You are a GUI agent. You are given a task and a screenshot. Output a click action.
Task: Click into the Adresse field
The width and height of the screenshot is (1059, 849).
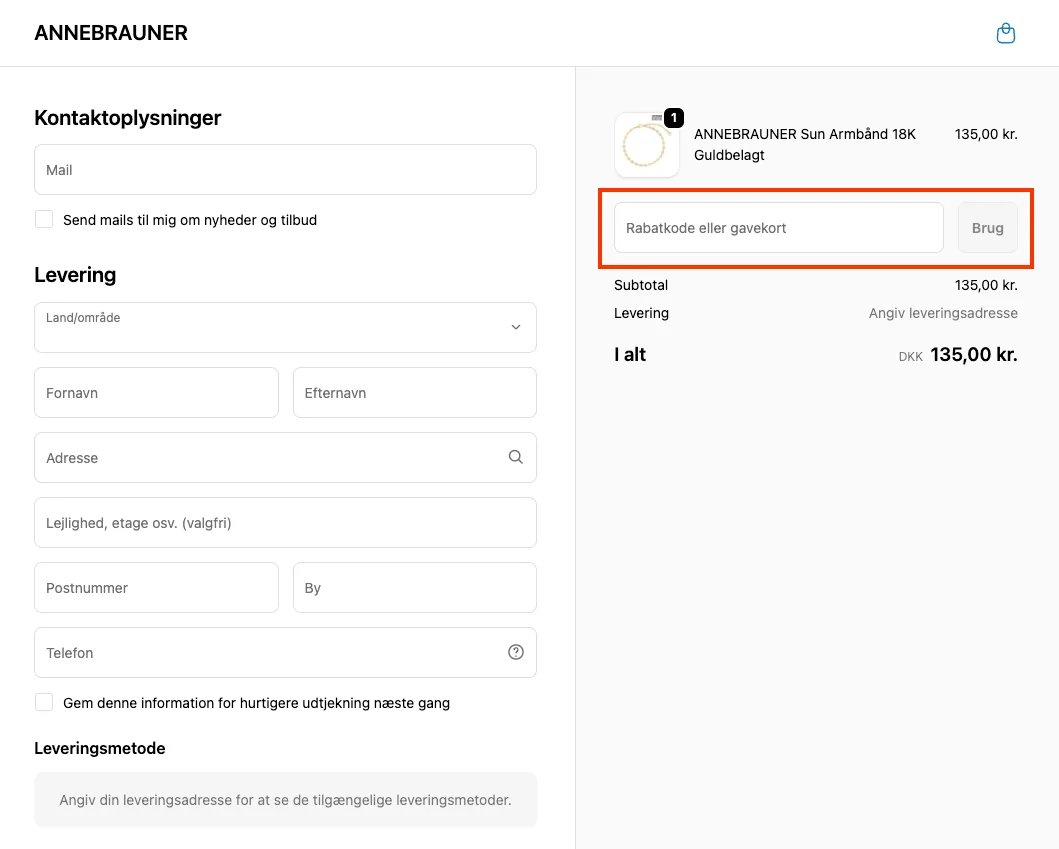point(270,458)
